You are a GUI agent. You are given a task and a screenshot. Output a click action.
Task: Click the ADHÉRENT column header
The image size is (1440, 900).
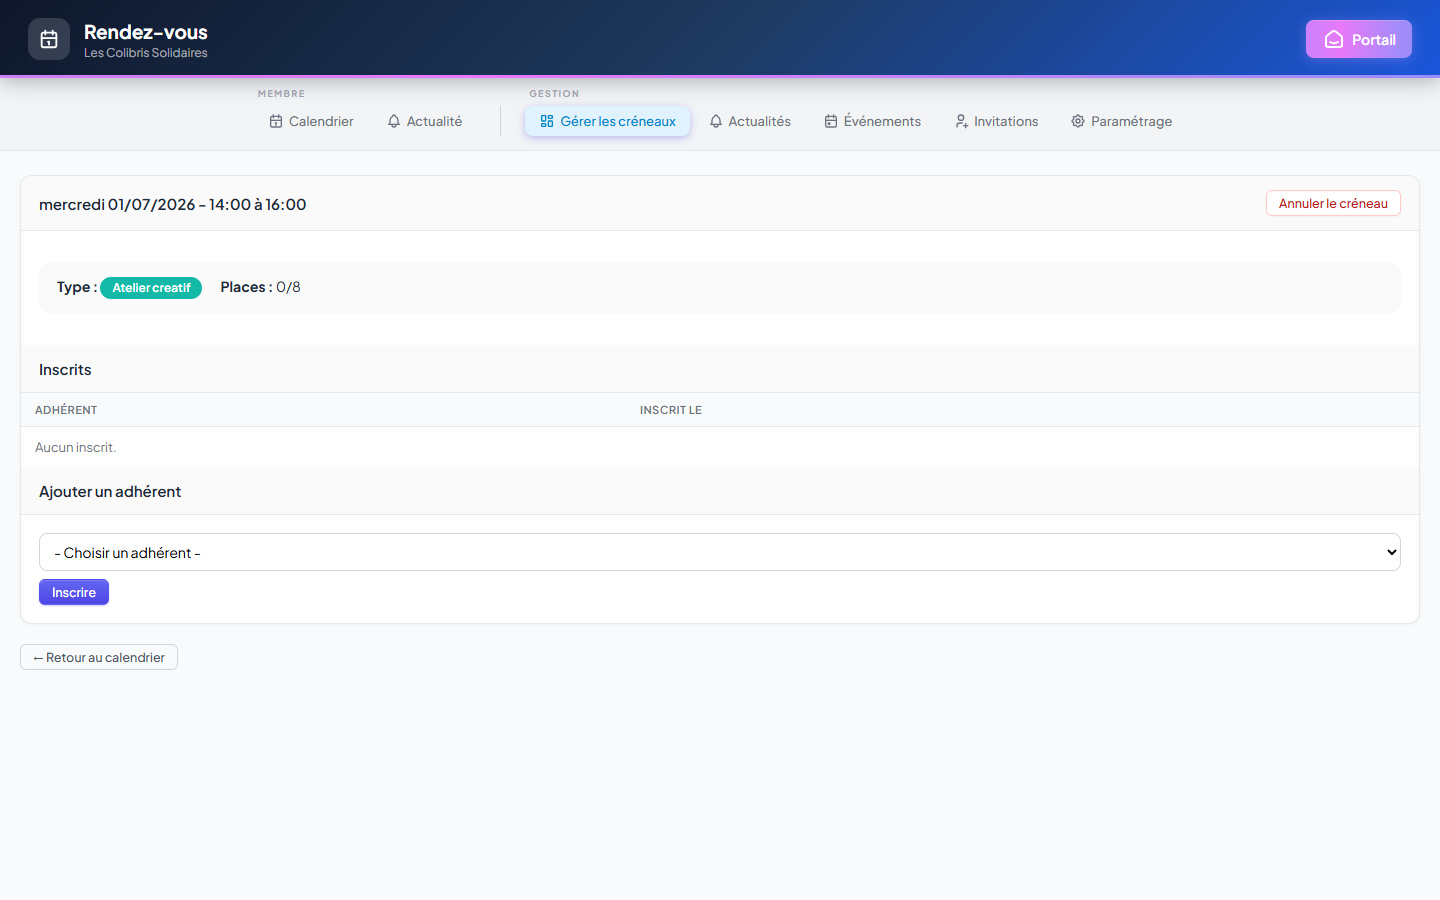pyautogui.click(x=66, y=410)
